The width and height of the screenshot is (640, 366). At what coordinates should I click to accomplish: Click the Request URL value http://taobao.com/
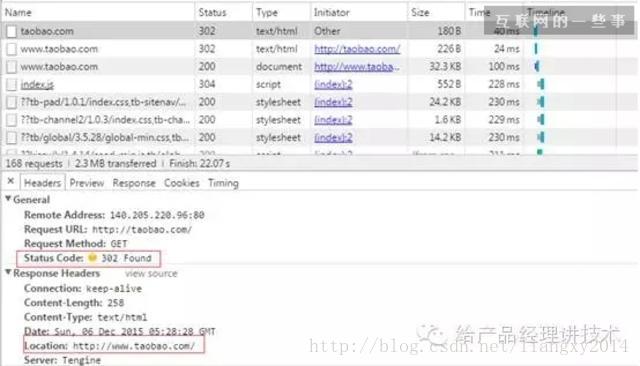[142, 230]
